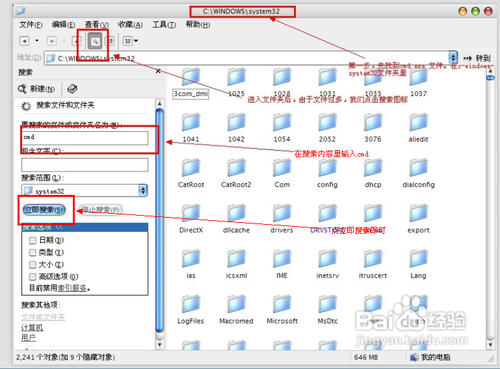Select the ias folder icon
Screen dimensions: 500x369
click(x=191, y=259)
